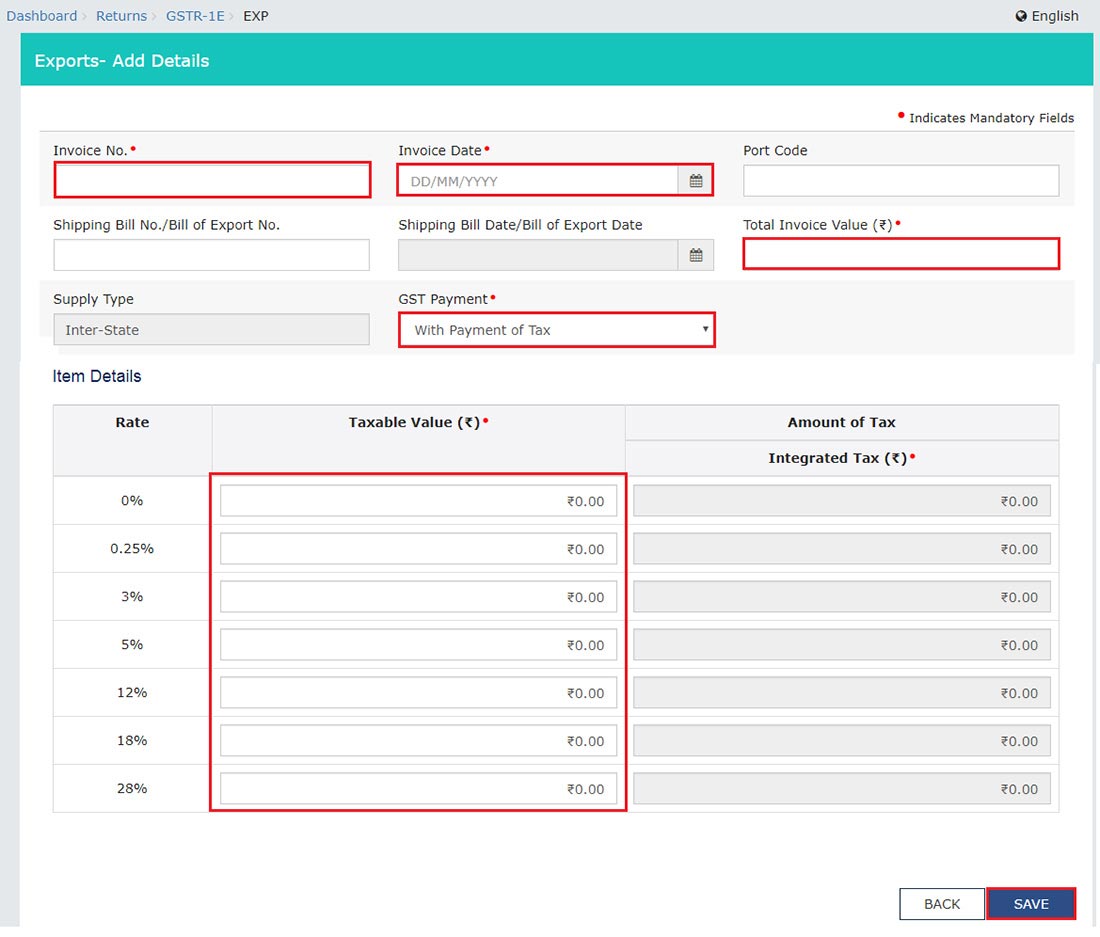Select the Port Code input box

click(901, 181)
